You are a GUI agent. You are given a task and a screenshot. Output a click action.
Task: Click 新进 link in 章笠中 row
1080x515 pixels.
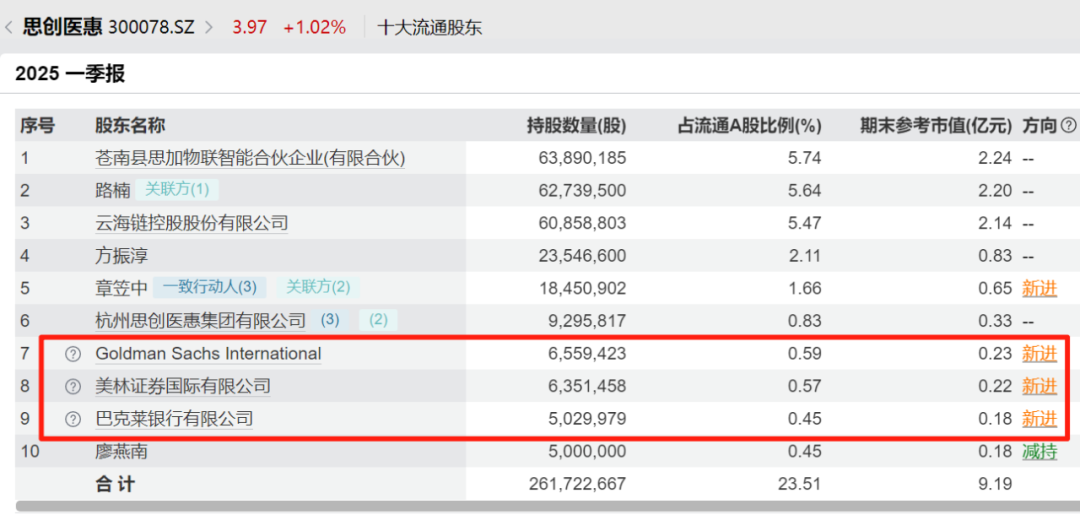pos(1039,289)
